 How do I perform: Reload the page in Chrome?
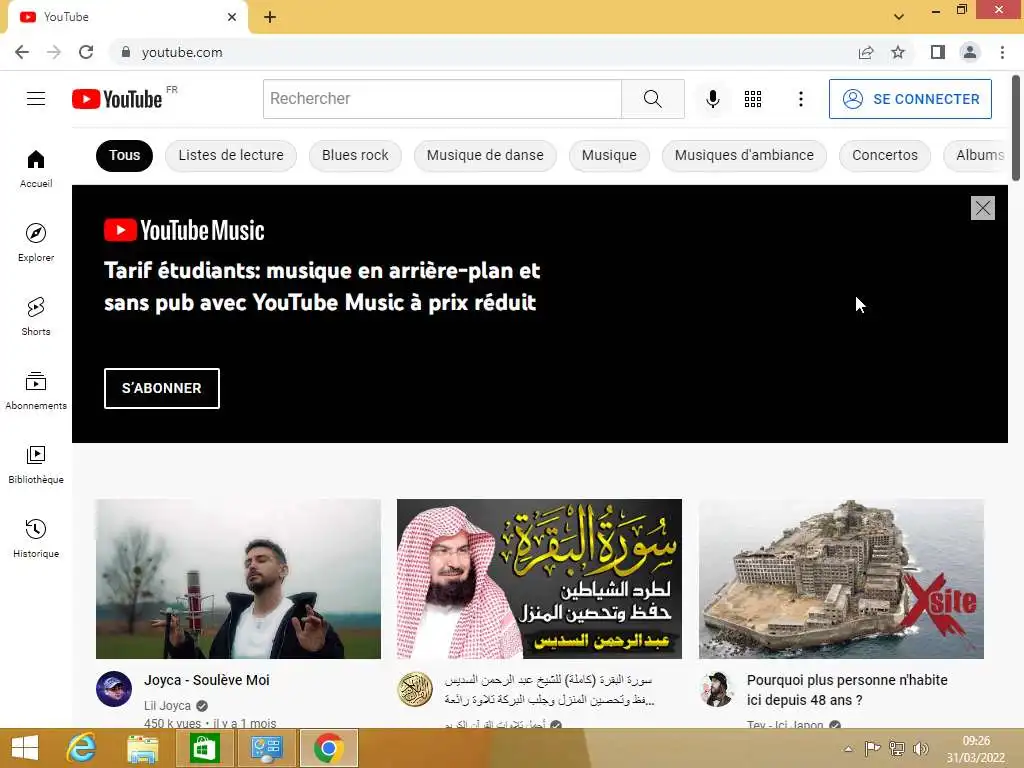(x=86, y=52)
